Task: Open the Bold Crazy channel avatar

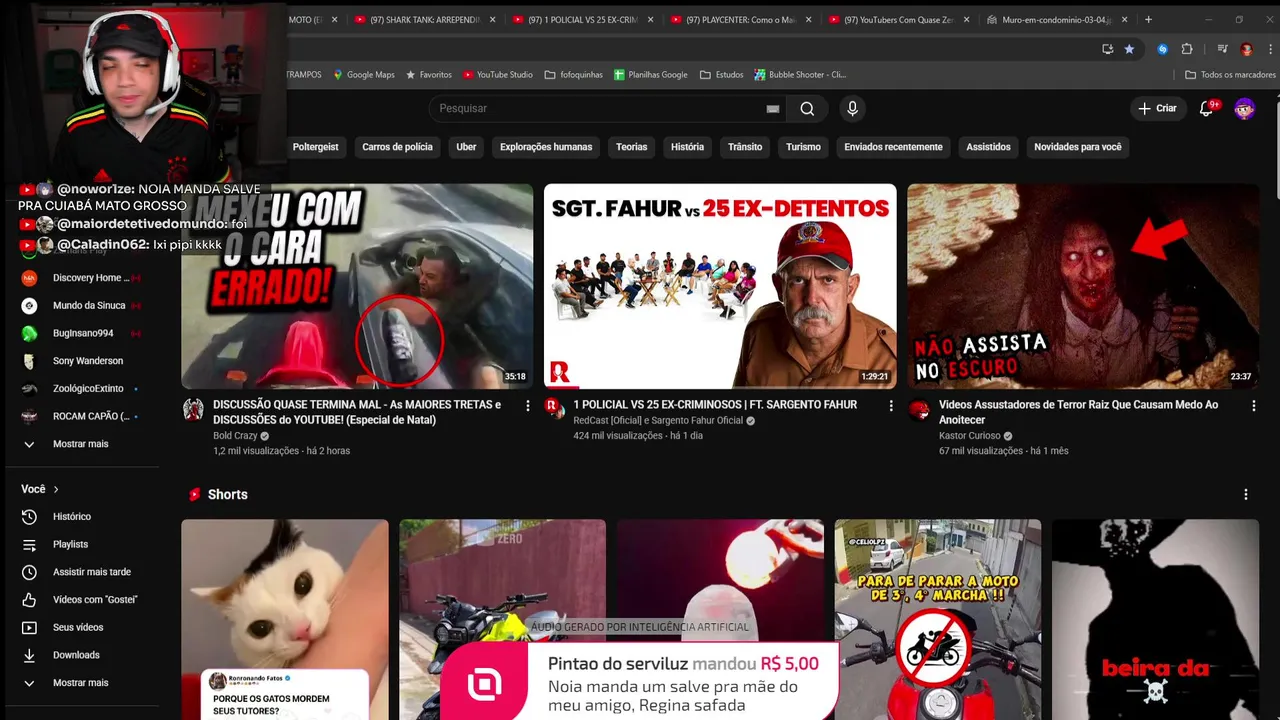Action: 193,409
